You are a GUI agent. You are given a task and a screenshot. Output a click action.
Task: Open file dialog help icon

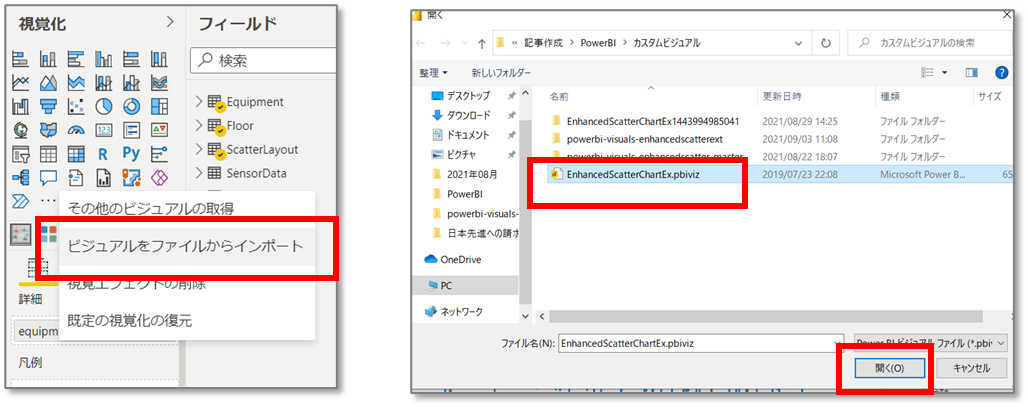[1001, 72]
